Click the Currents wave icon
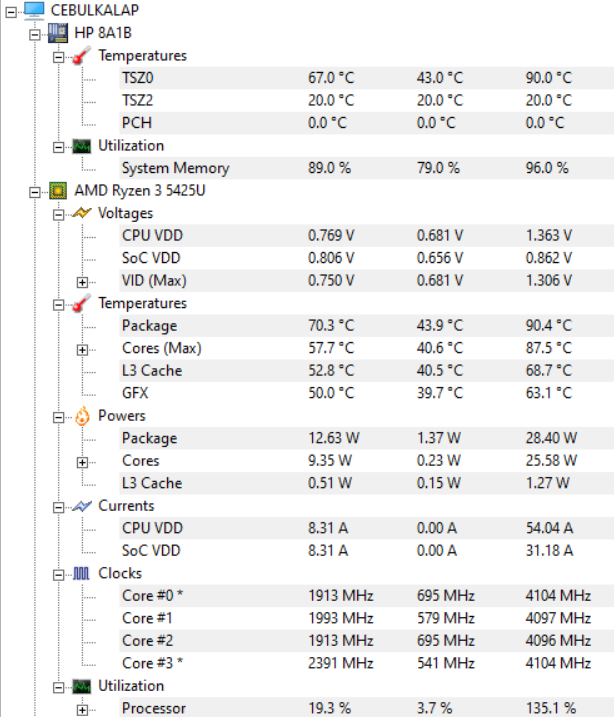Screen dimensions: 614x717 pos(82,506)
